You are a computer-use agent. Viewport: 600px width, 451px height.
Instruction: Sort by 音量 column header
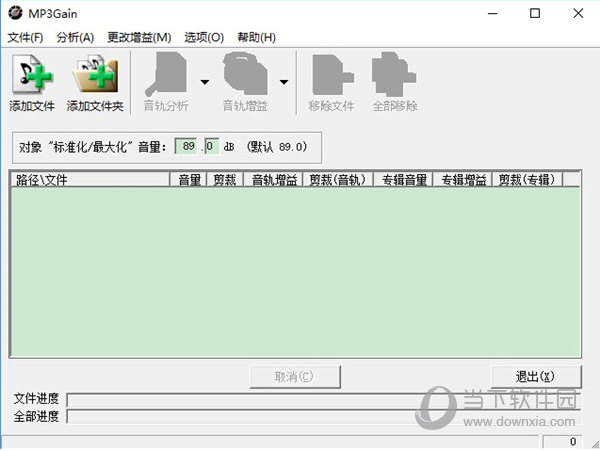(x=188, y=179)
